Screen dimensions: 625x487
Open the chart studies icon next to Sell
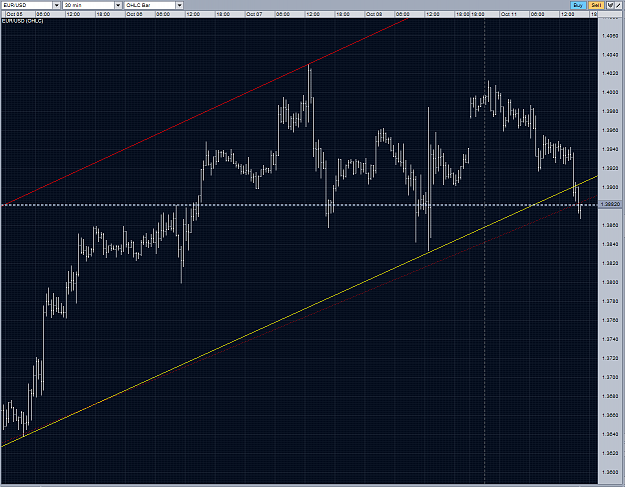click(x=610, y=5)
